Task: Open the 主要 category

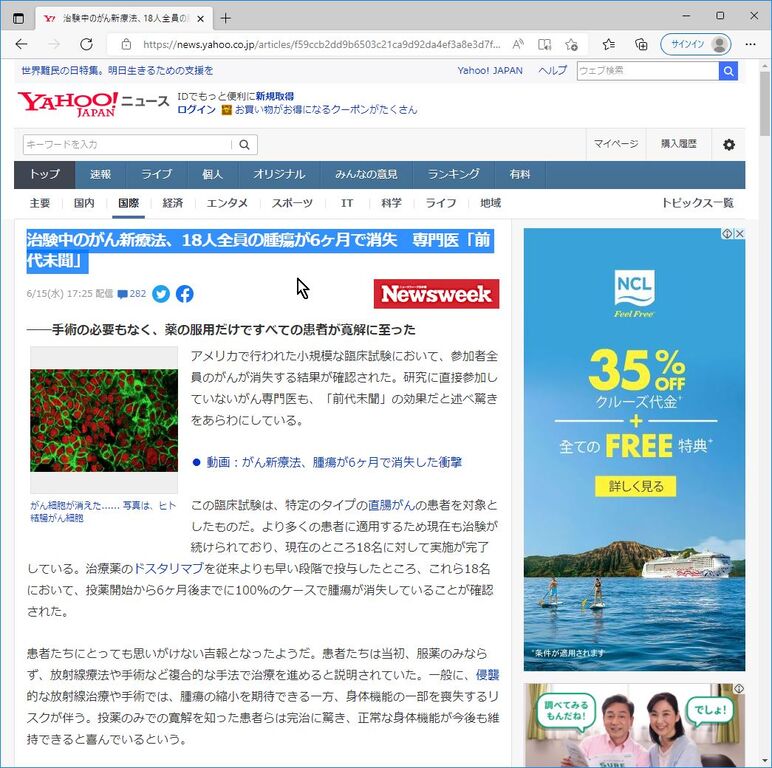Action: tap(40, 203)
